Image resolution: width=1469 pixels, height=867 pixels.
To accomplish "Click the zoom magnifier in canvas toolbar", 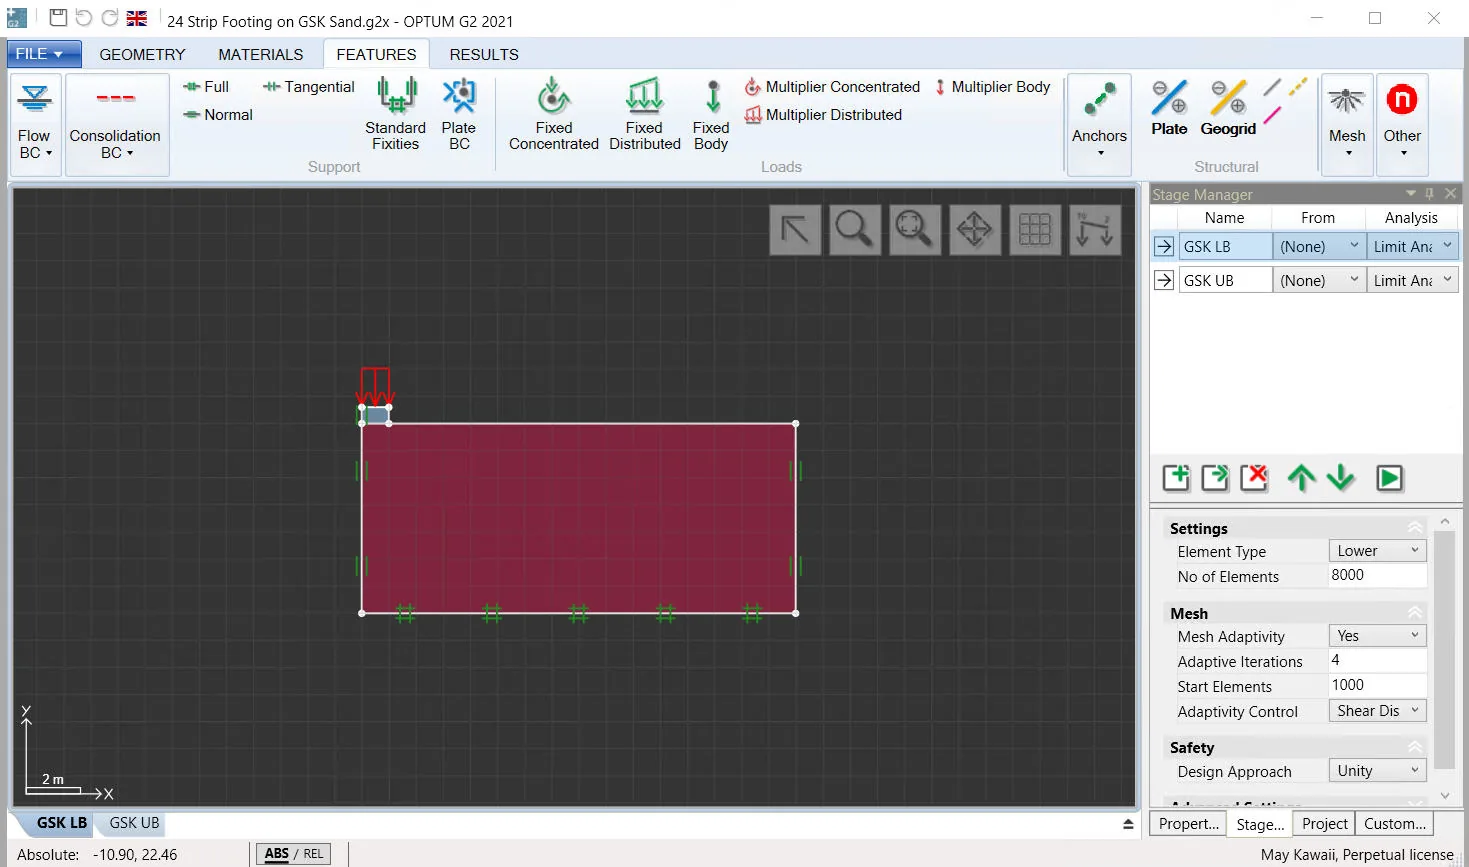I will (x=854, y=229).
